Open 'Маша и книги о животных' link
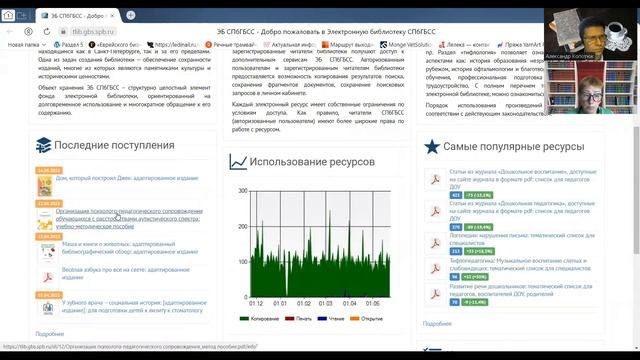 click(130, 248)
